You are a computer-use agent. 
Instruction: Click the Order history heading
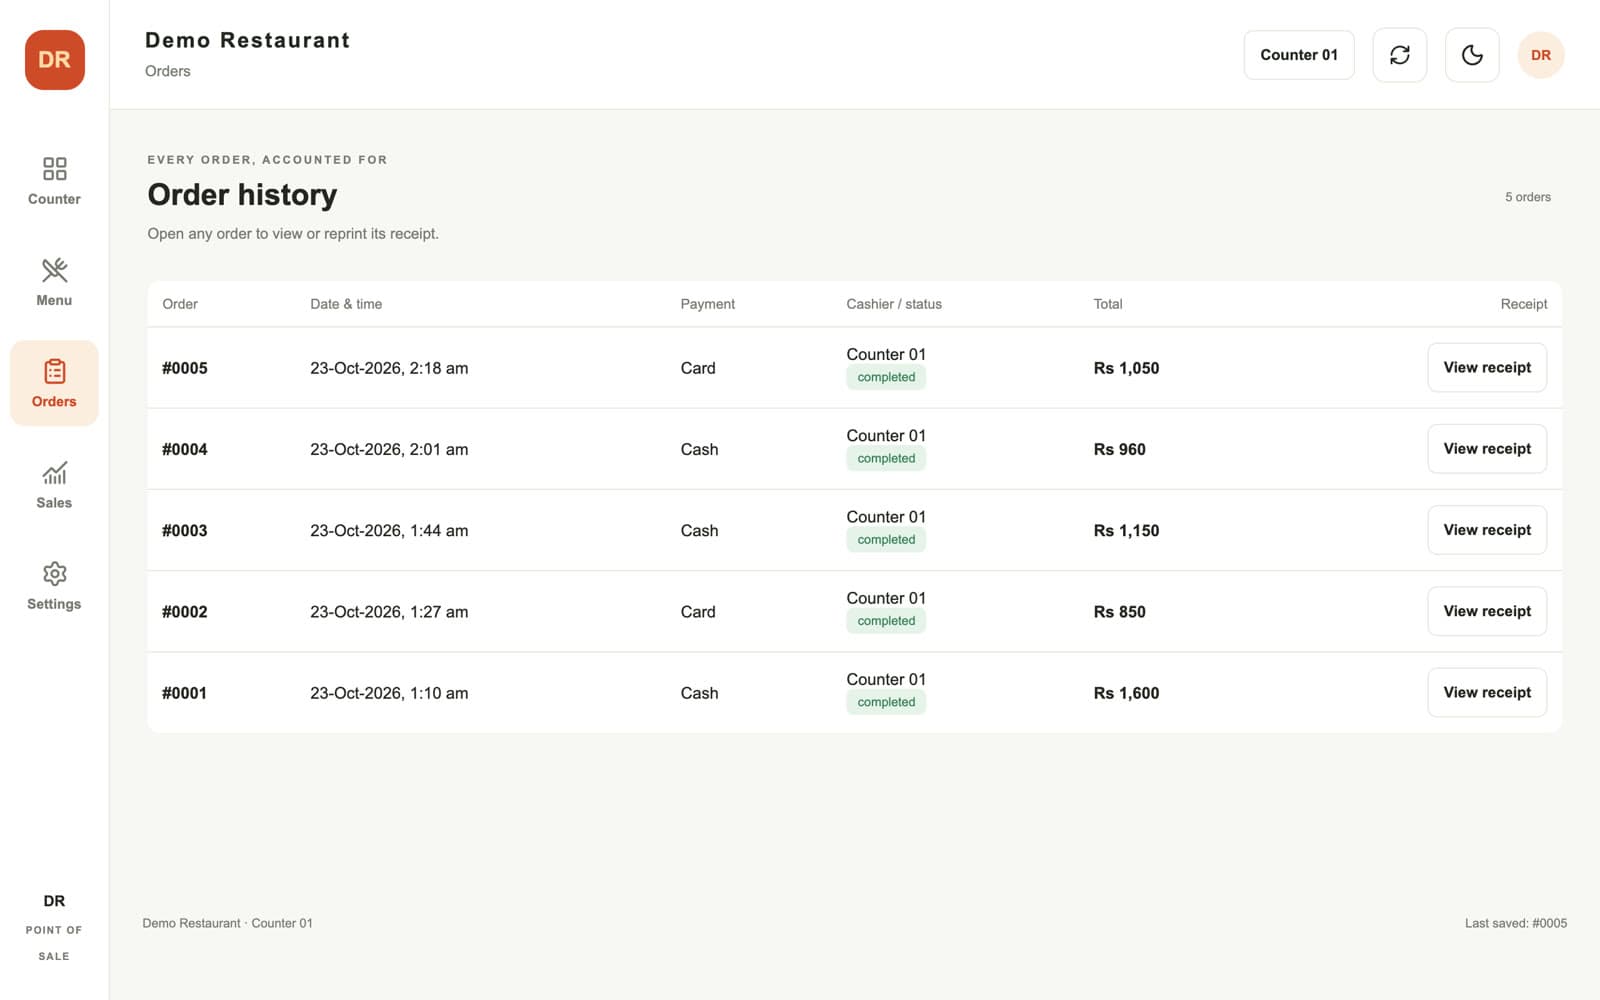click(242, 194)
